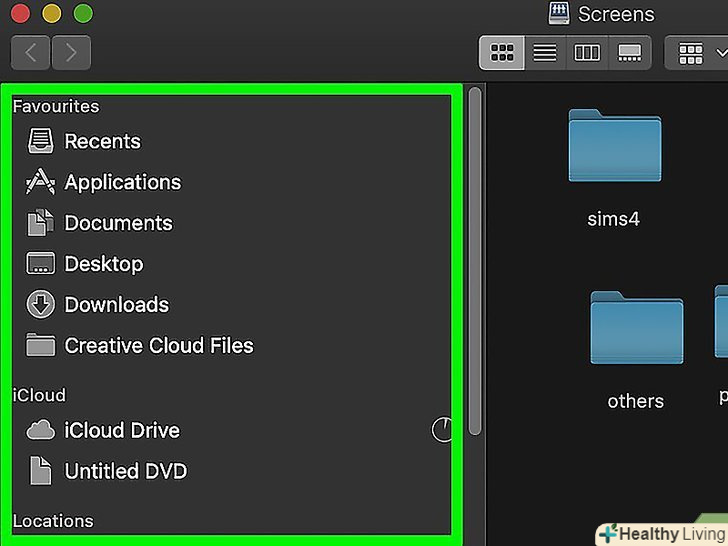Select the others folder
The height and width of the screenshot is (546, 728).
pyautogui.click(x=636, y=330)
